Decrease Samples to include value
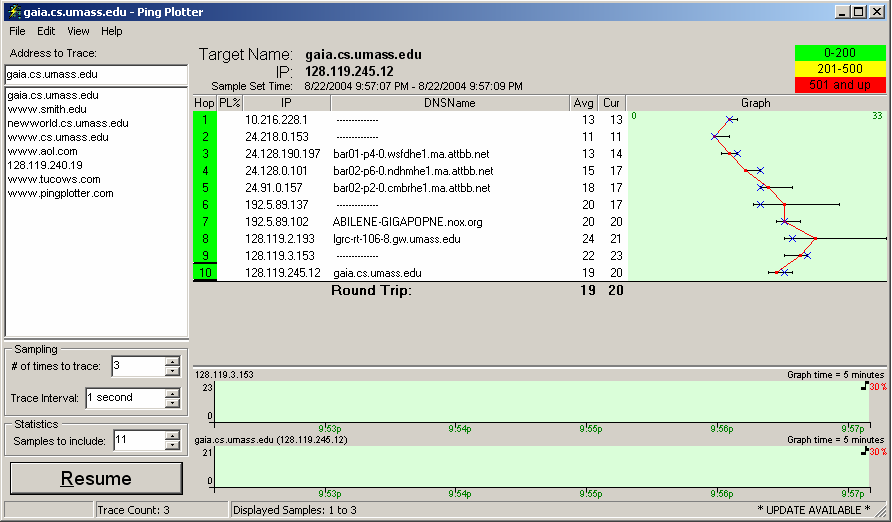This screenshot has height=522, width=892. [x=173, y=445]
